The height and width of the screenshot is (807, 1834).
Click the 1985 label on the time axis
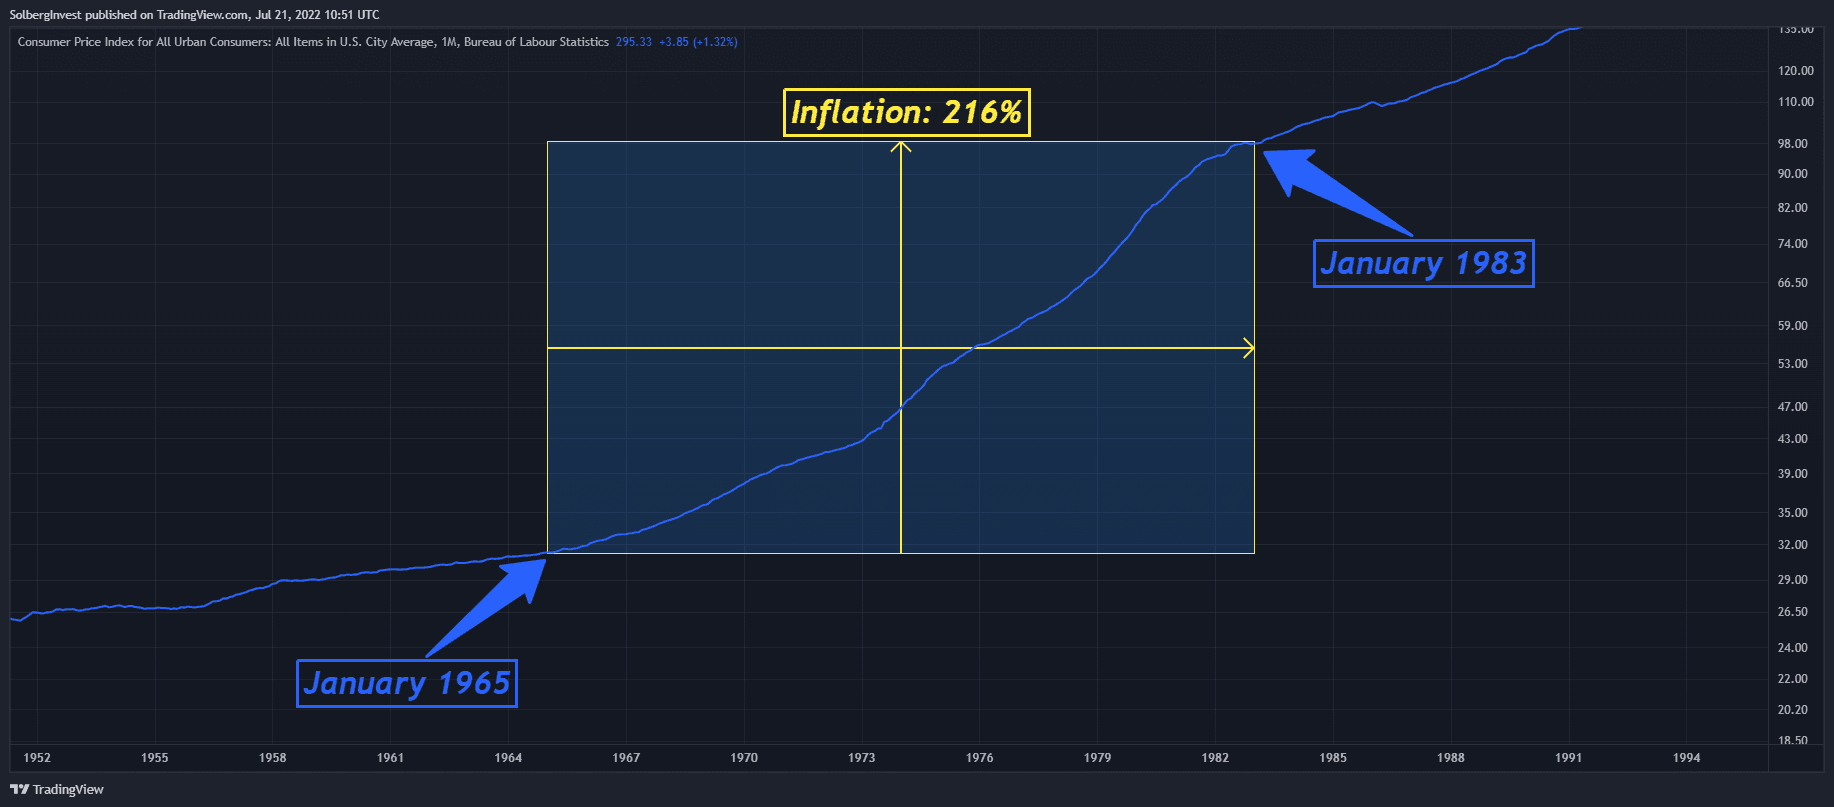coord(1333,758)
